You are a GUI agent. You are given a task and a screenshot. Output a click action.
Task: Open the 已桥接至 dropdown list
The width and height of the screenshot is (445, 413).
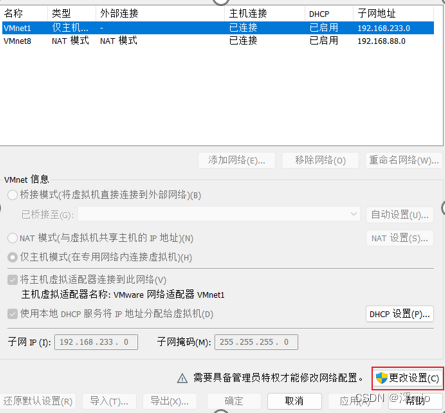(x=219, y=214)
